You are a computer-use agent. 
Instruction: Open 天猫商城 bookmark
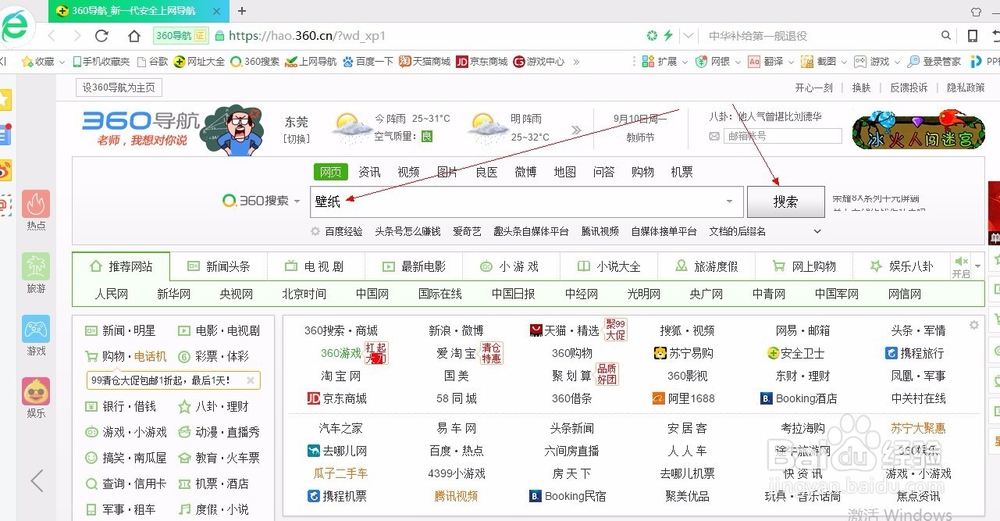point(425,61)
